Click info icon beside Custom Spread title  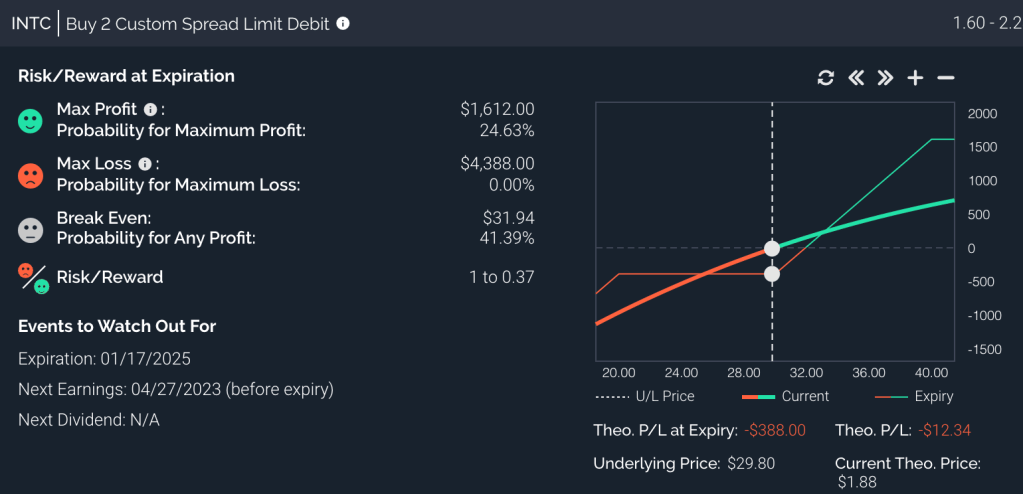coord(343,23)
